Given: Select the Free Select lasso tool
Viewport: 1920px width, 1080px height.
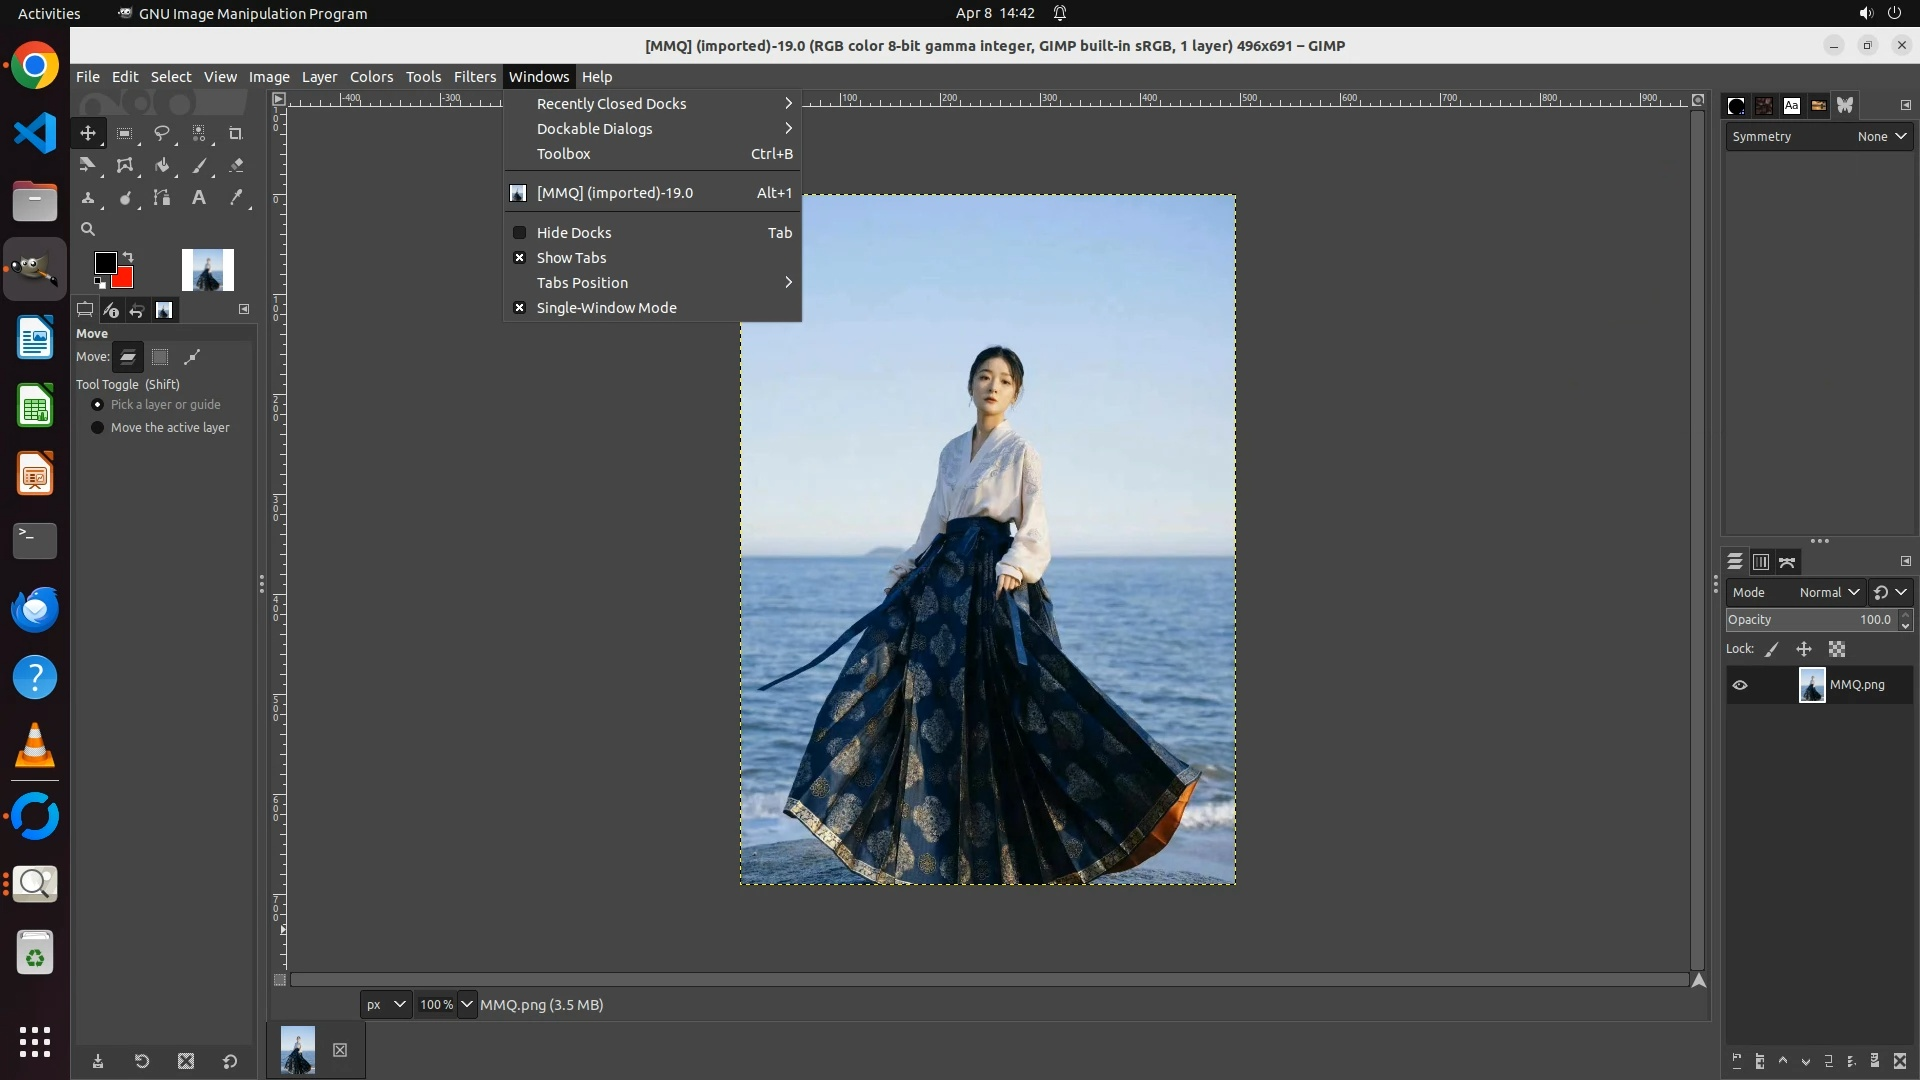Looking at the screenshot, I should [161, 133].
